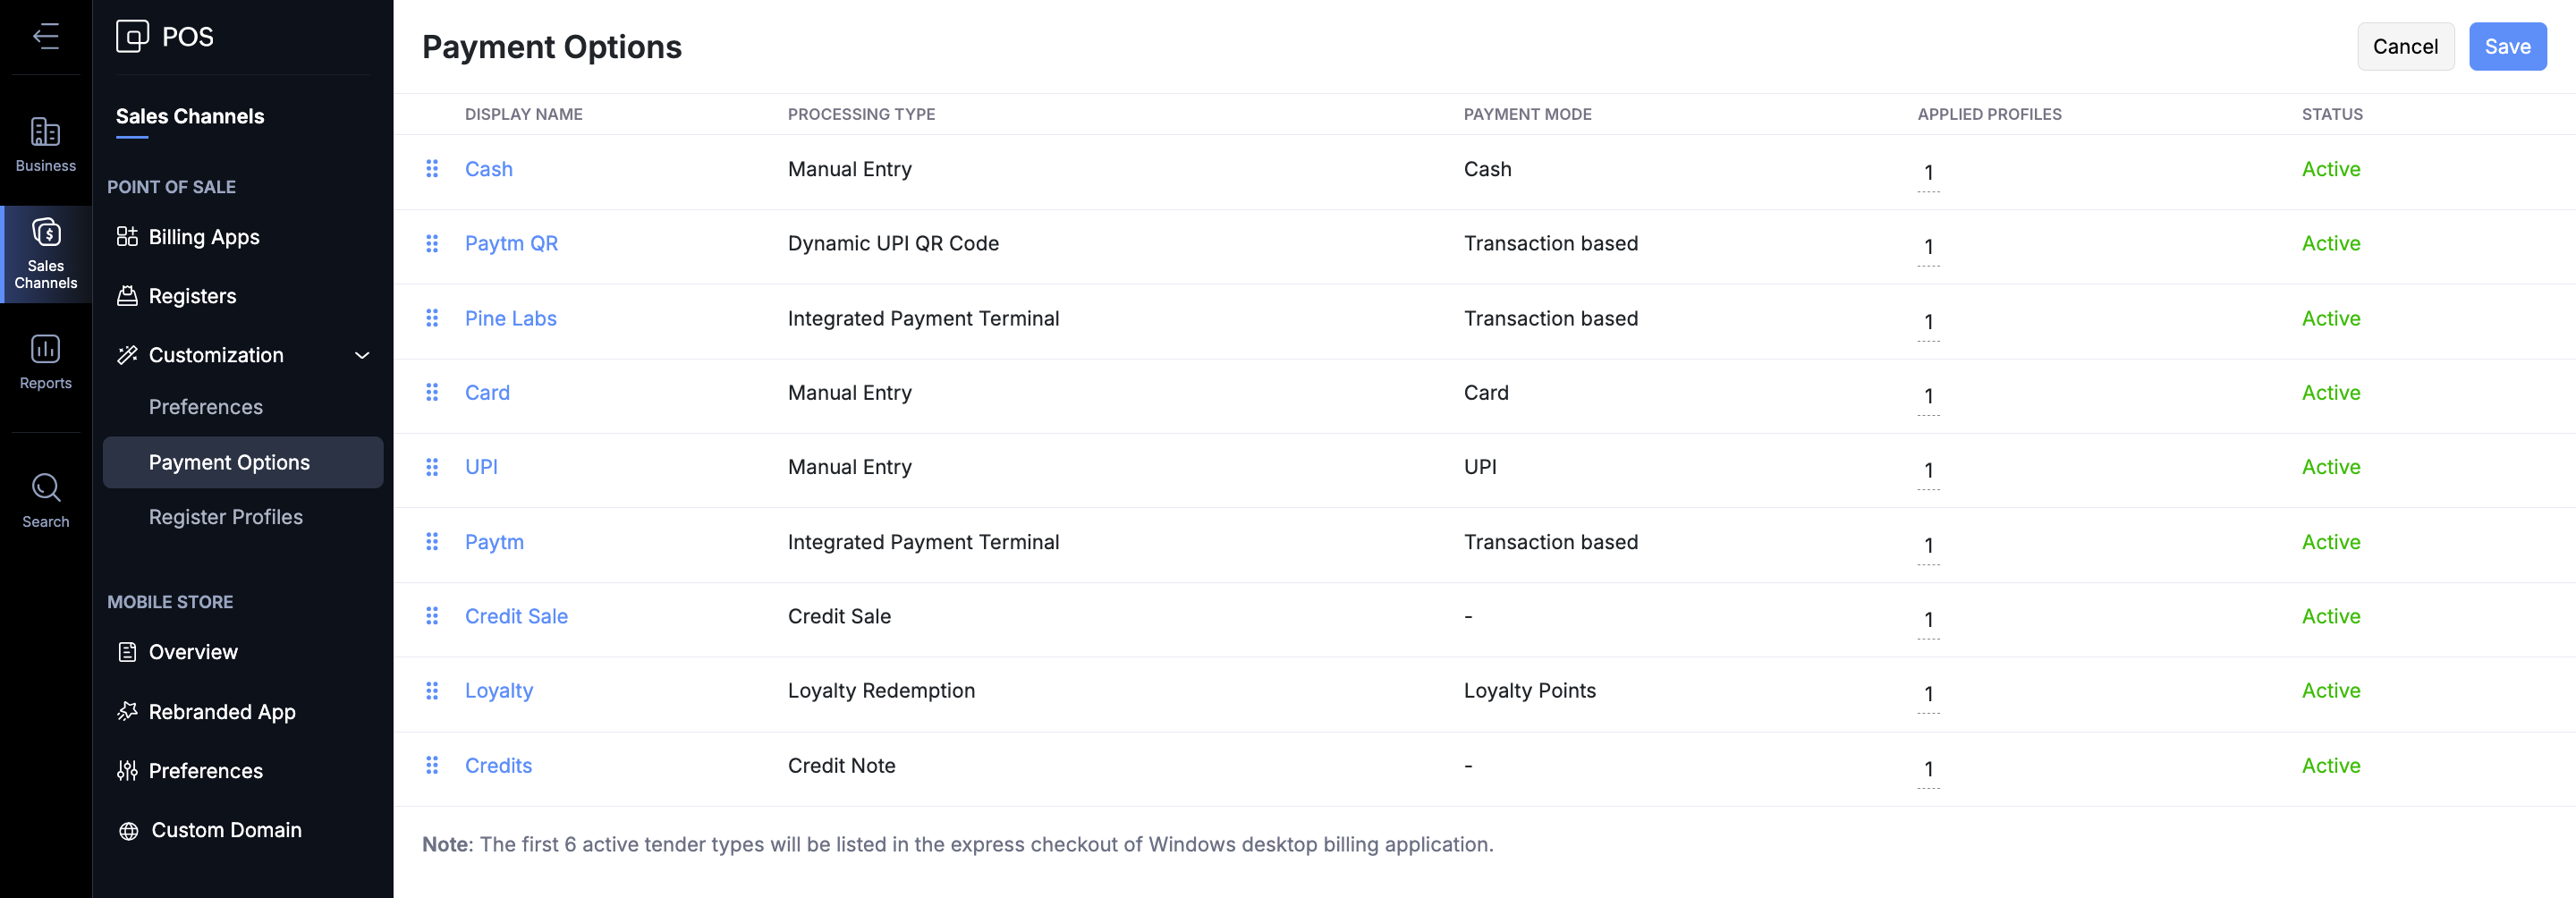Go to Register Profiles

click(226, 517)
